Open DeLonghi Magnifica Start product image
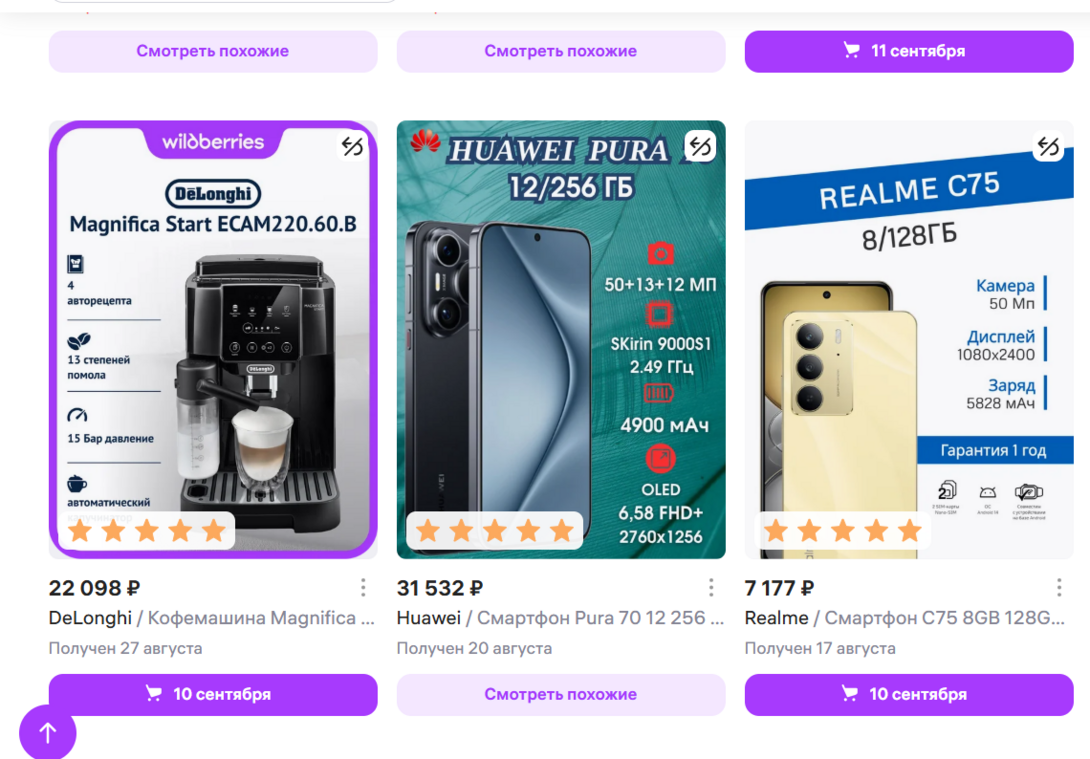 click(213, 339)
